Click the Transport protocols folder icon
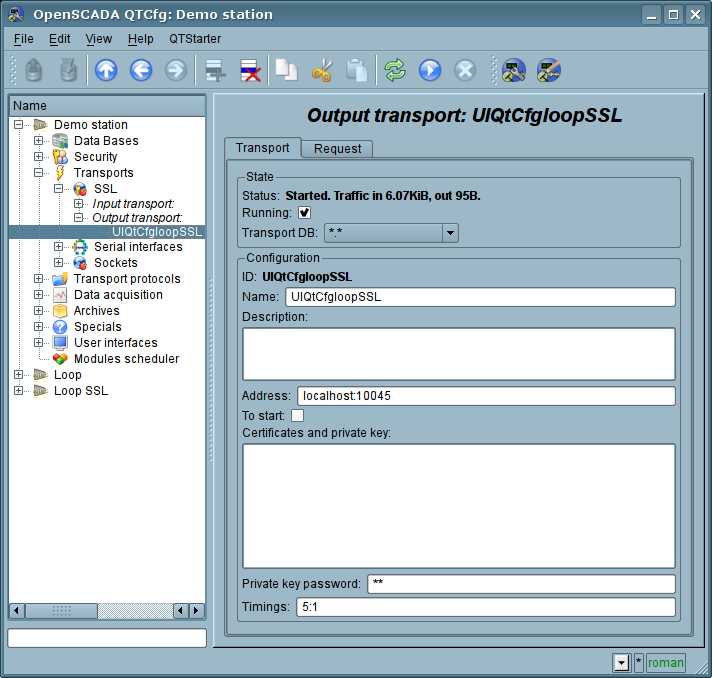The height and width of the screenshot is (678, 712). [60, 279]
